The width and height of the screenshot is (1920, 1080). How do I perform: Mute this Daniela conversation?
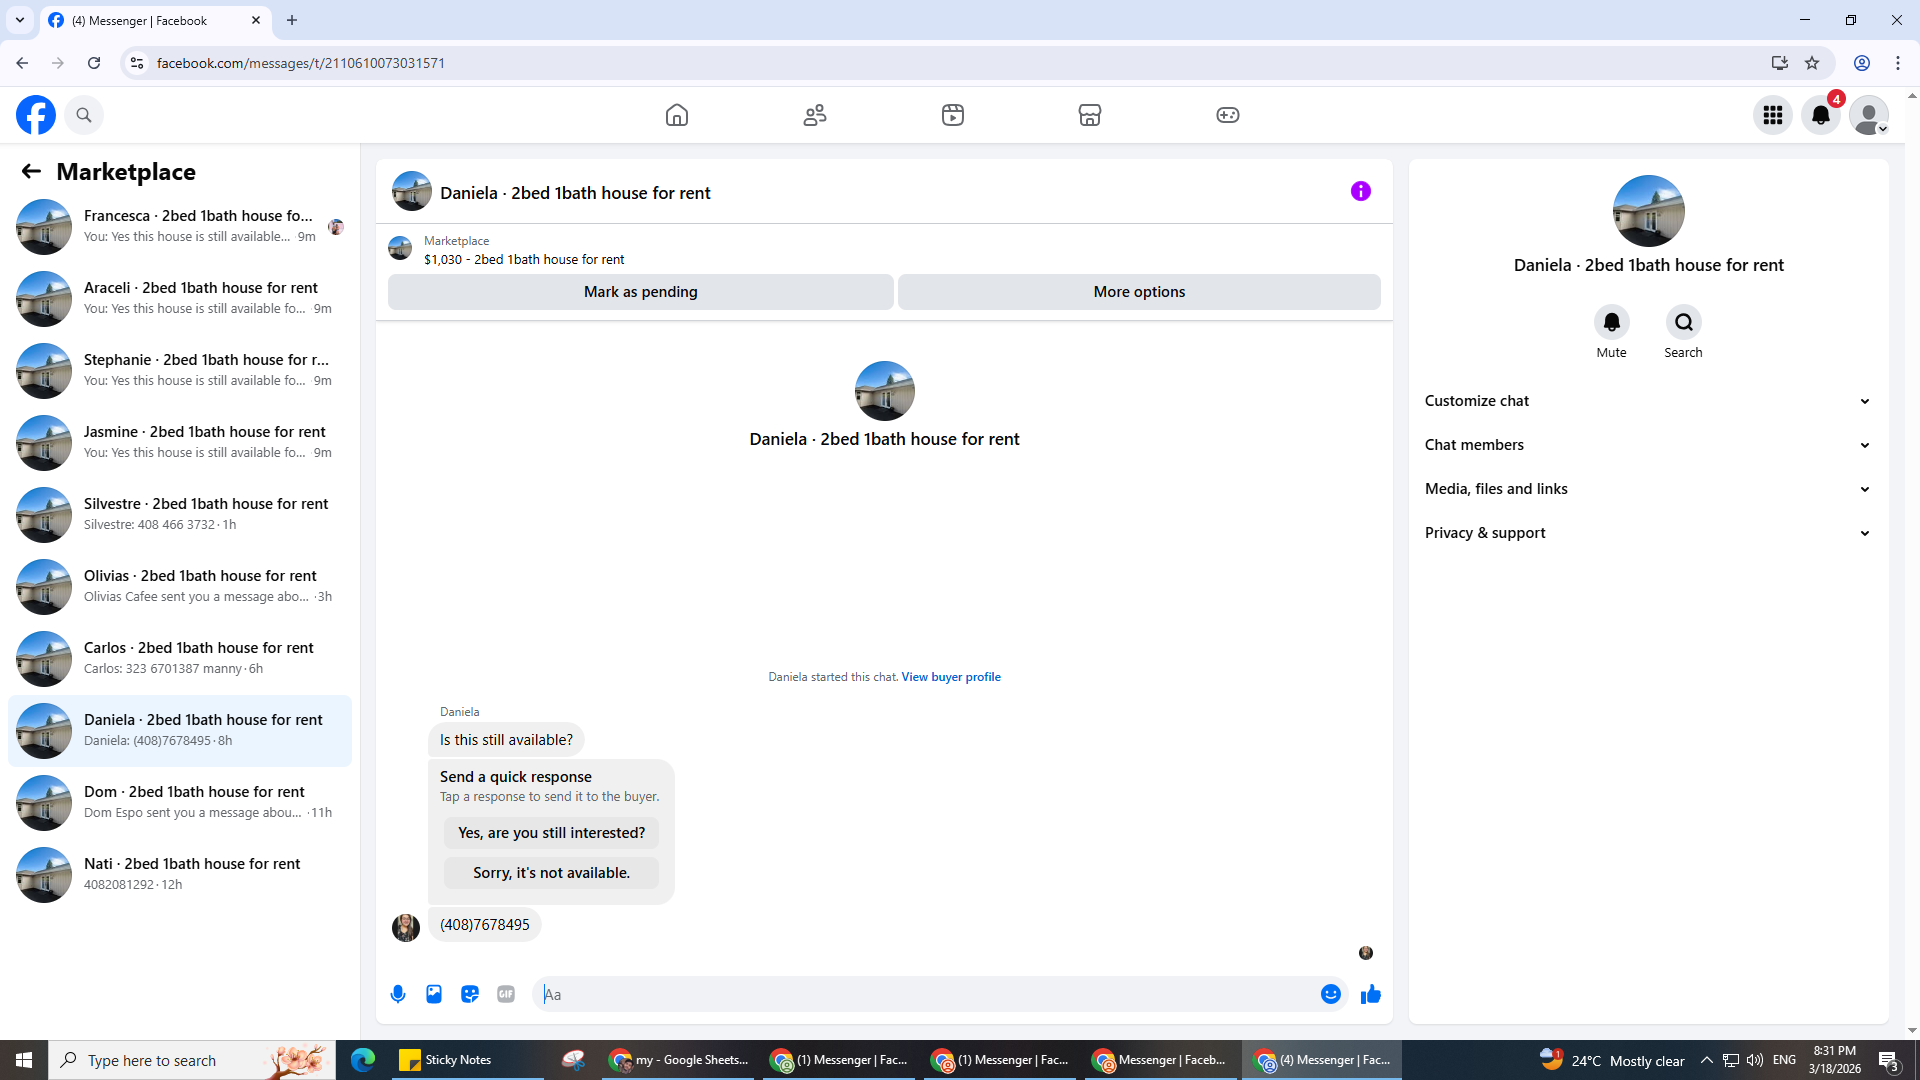pyautogui.click(x=1611, y=323)
